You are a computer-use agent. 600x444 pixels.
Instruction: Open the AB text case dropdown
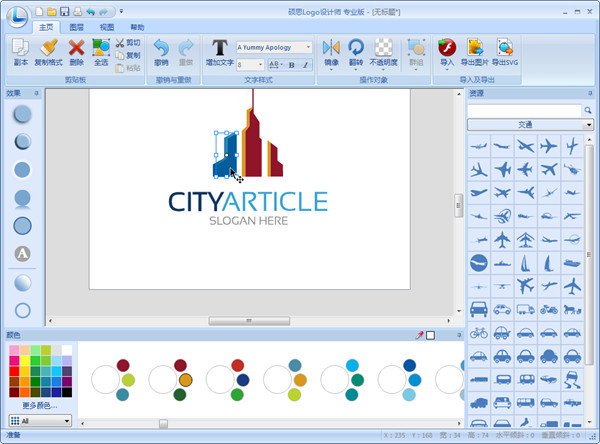tap(276, 65)
